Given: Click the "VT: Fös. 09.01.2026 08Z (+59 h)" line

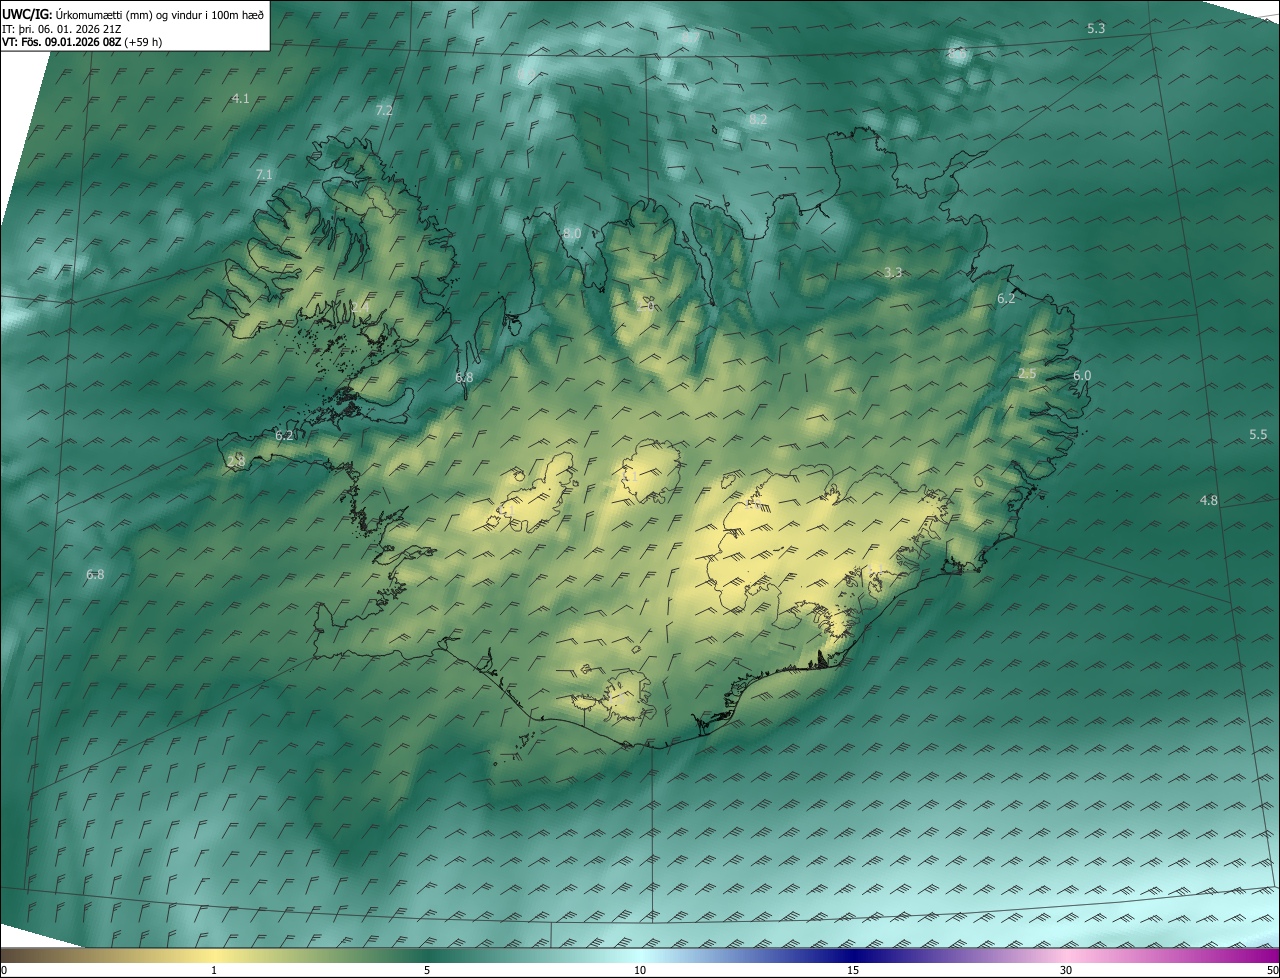Looking at the screenshot, I should point(82,42).
